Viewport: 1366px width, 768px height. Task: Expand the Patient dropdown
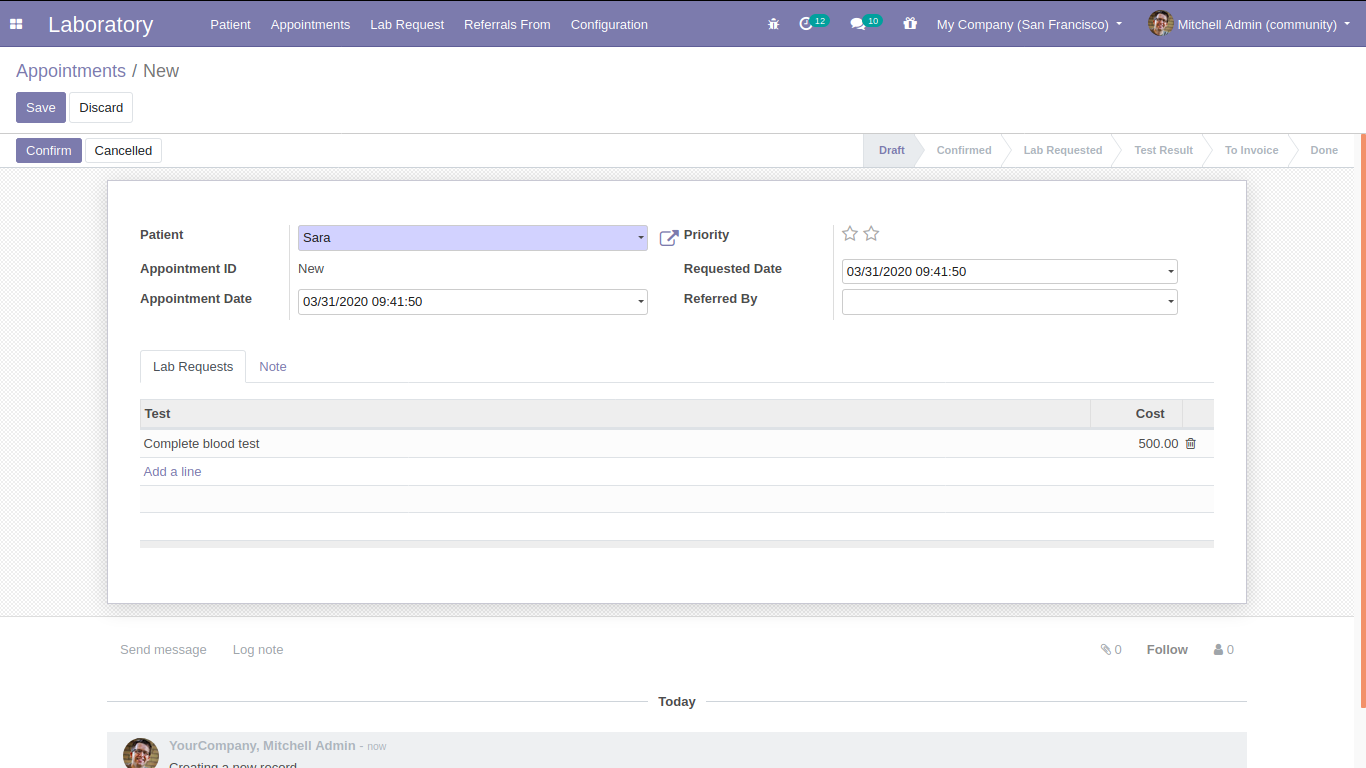640,238
